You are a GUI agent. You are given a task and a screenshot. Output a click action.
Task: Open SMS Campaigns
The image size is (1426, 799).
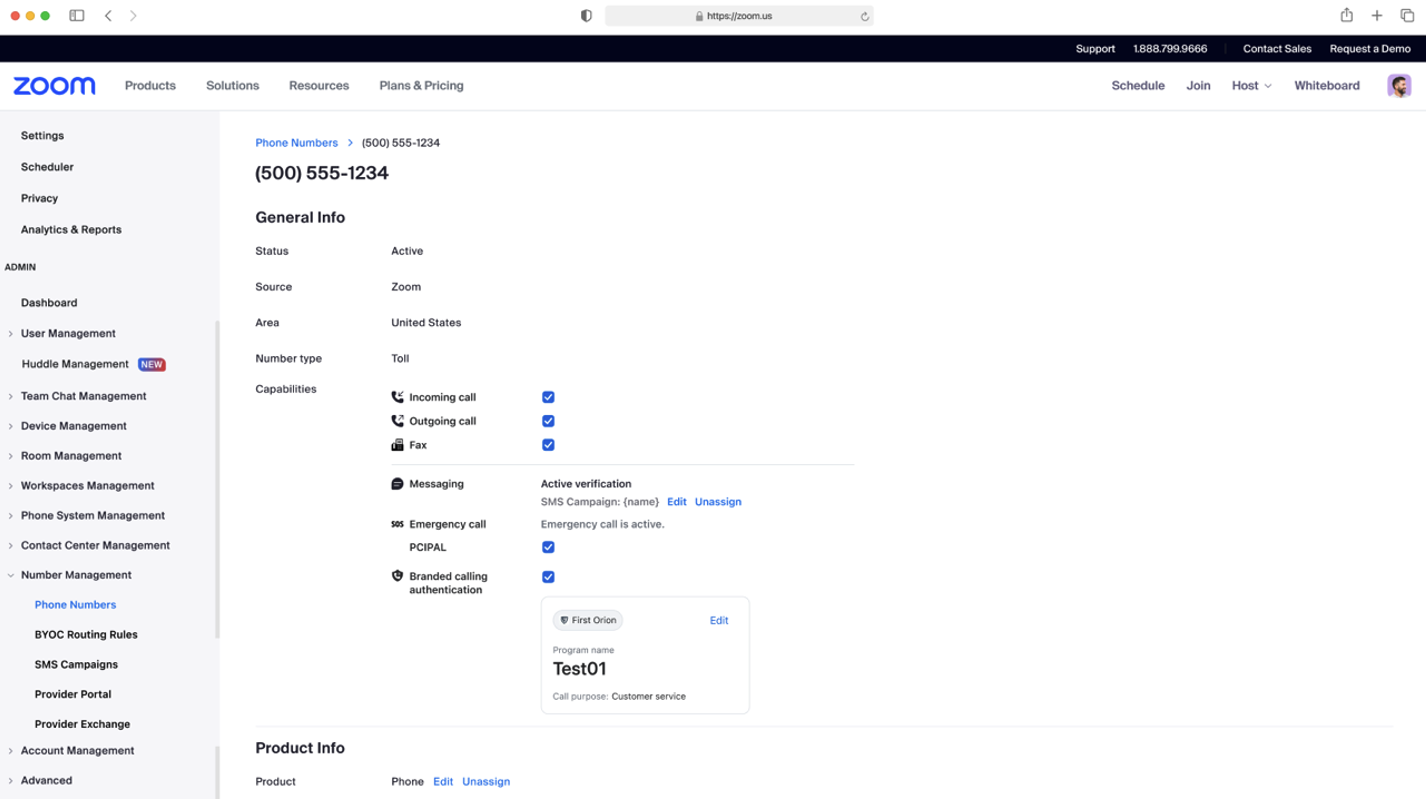click(x=76, y=665)
